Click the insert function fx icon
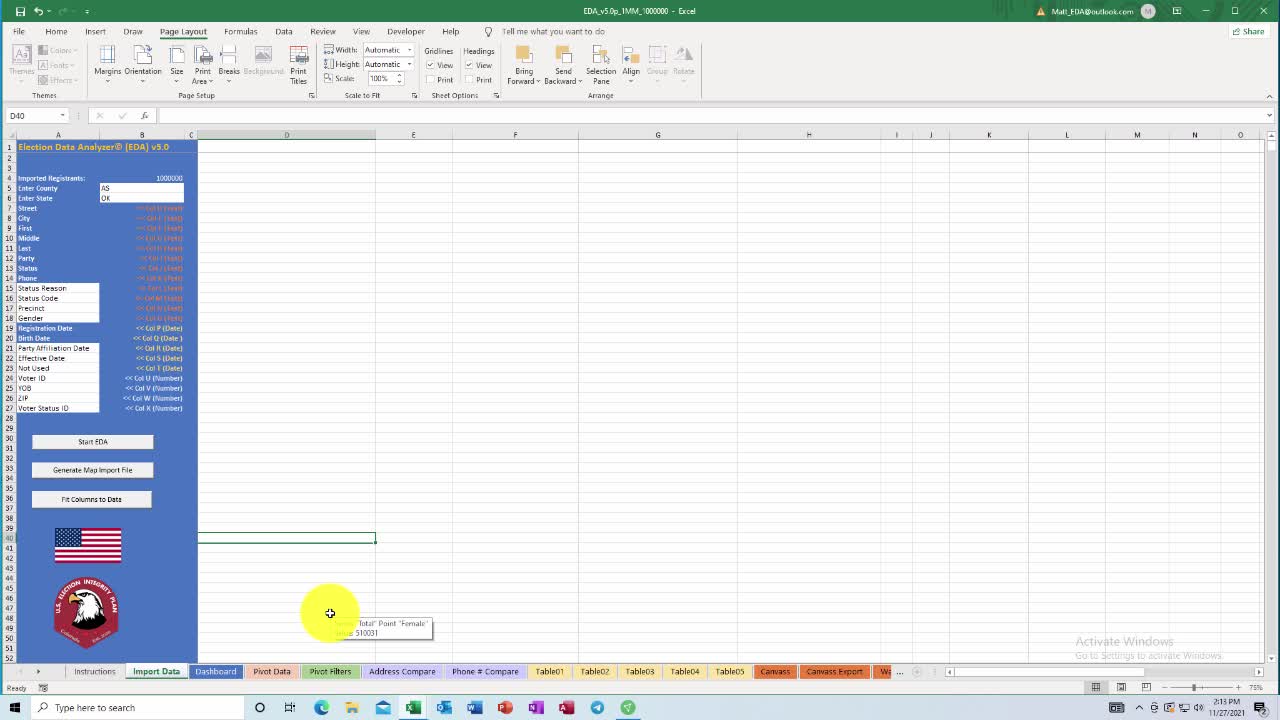 tap(145, 116)
